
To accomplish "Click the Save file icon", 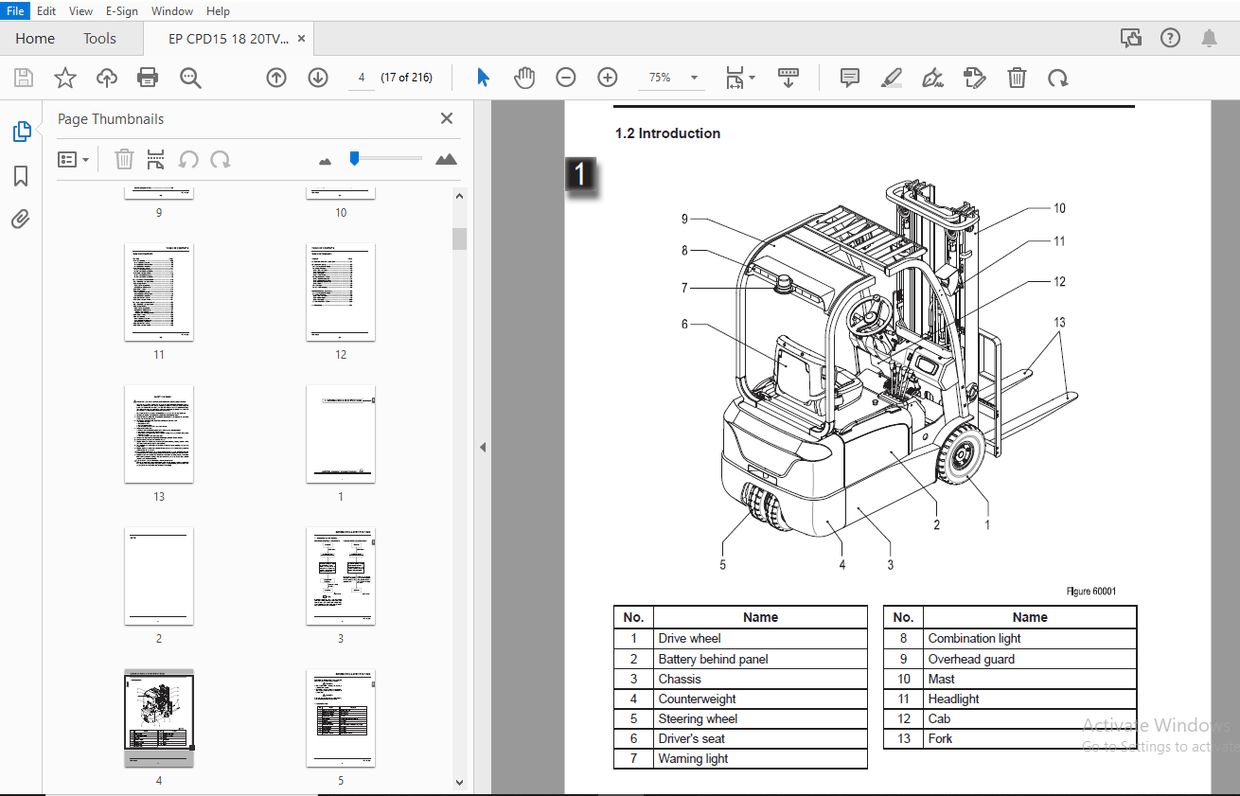I will pos(23,78).
